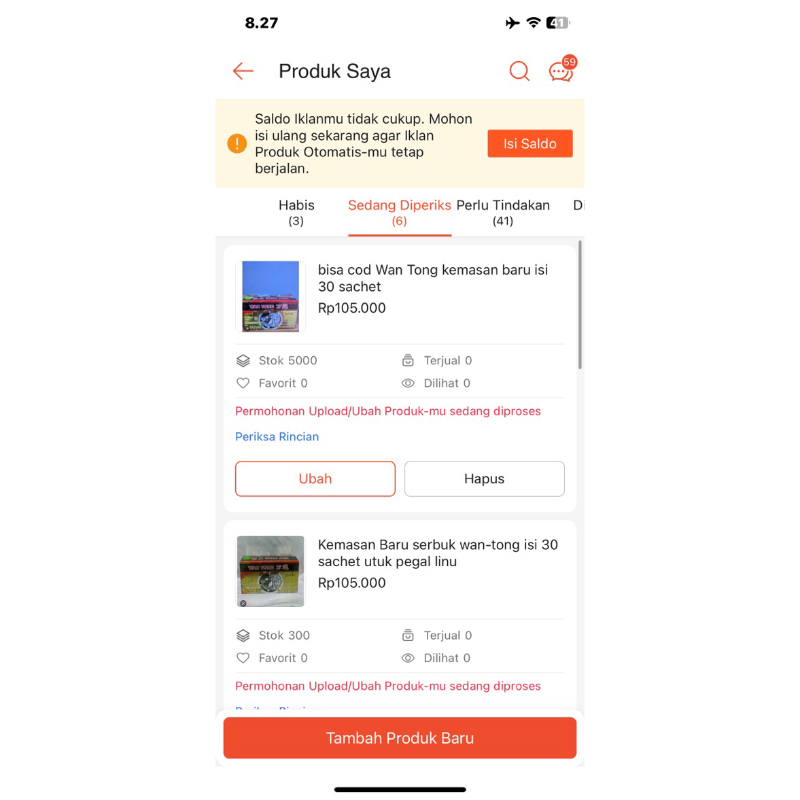800x800 pixels.
Task: Click Tambah Produk Baru button
Action: point(400,738)
